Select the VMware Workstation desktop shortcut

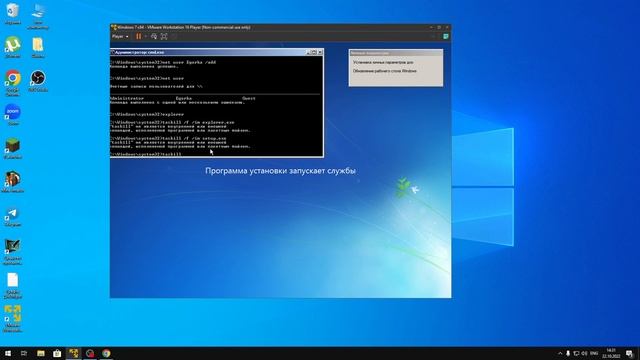click(x=13, y=319)
